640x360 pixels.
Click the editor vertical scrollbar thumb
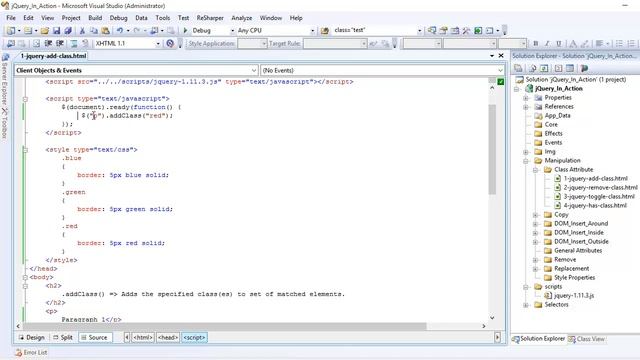pyautogui.click(x=492, y=149)
